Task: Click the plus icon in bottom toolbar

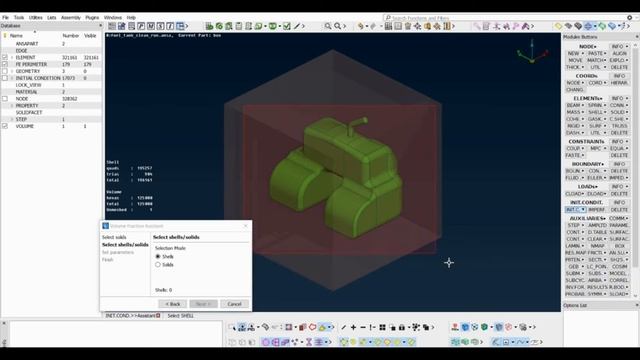Action: 353,327
